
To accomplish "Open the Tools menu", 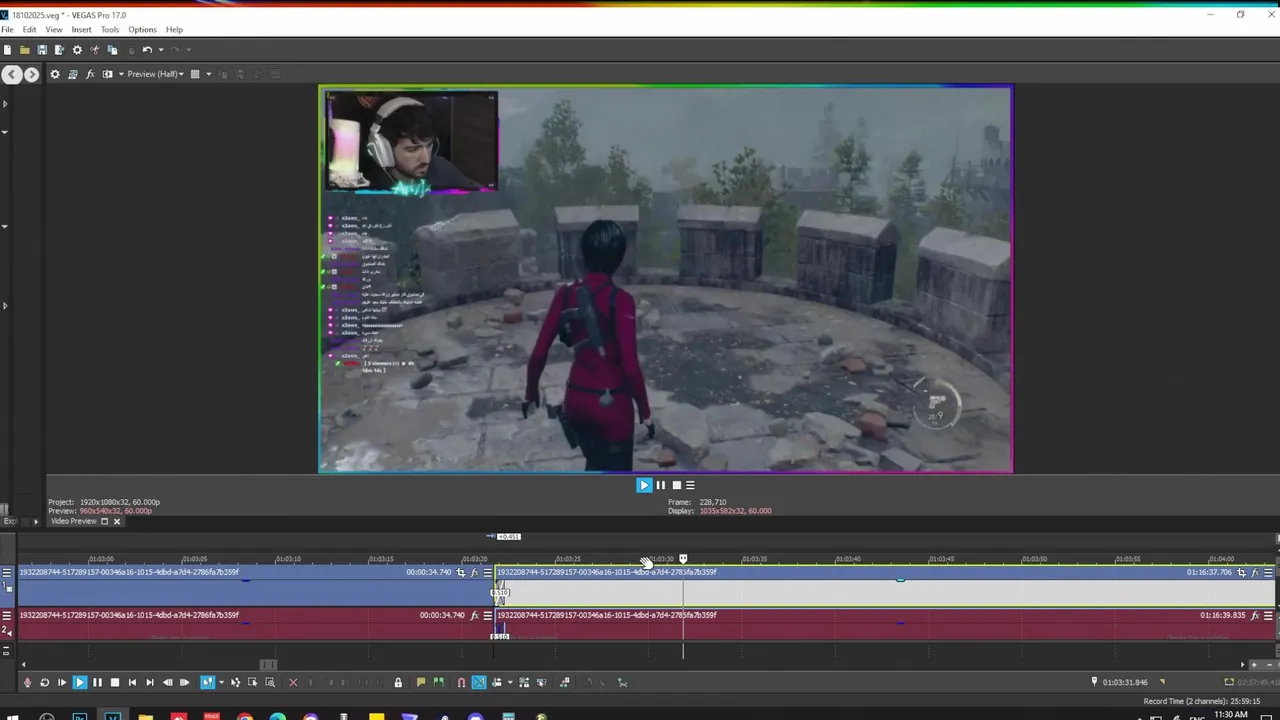I will [x=110, y=30].
